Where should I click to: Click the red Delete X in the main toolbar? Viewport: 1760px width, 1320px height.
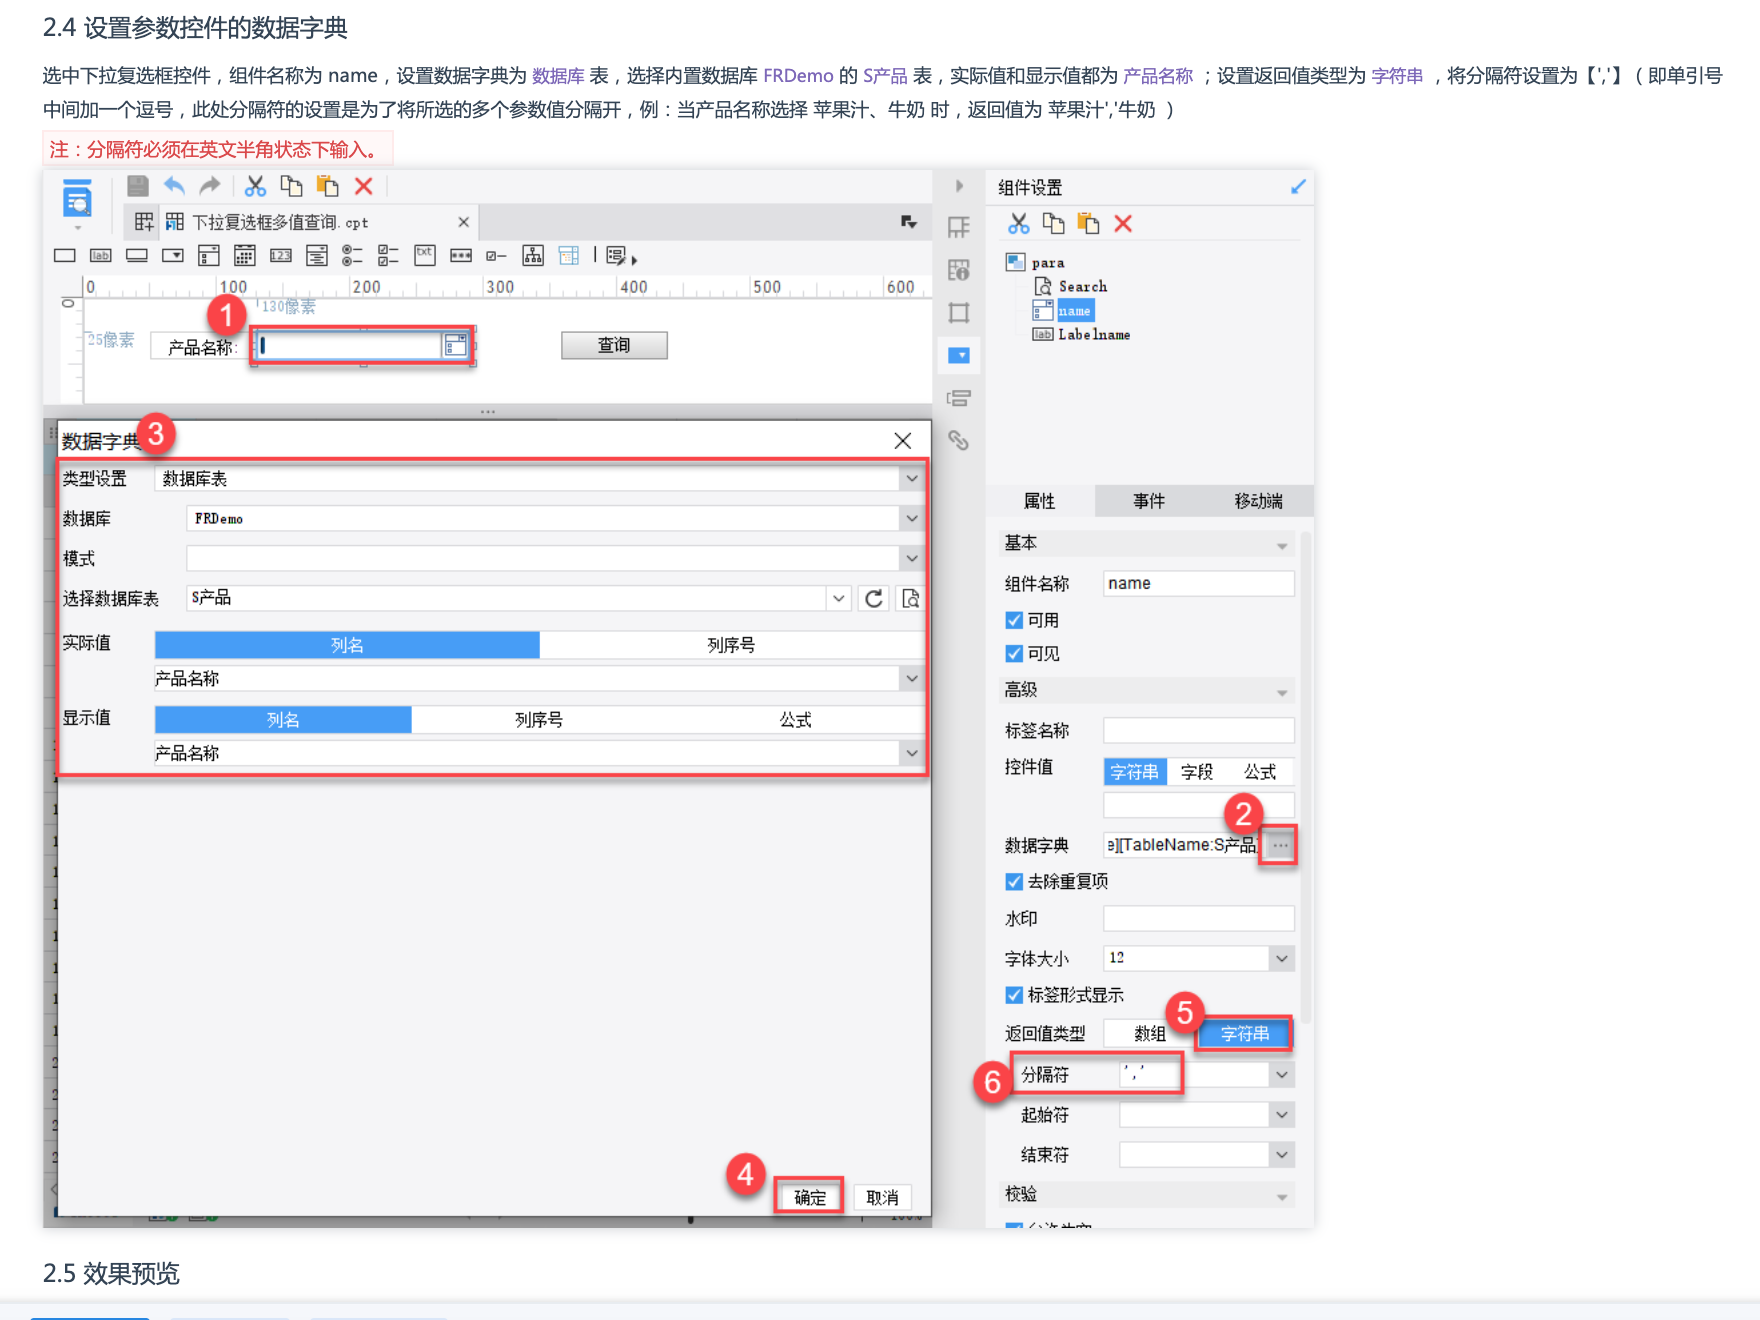coord(364,186)
